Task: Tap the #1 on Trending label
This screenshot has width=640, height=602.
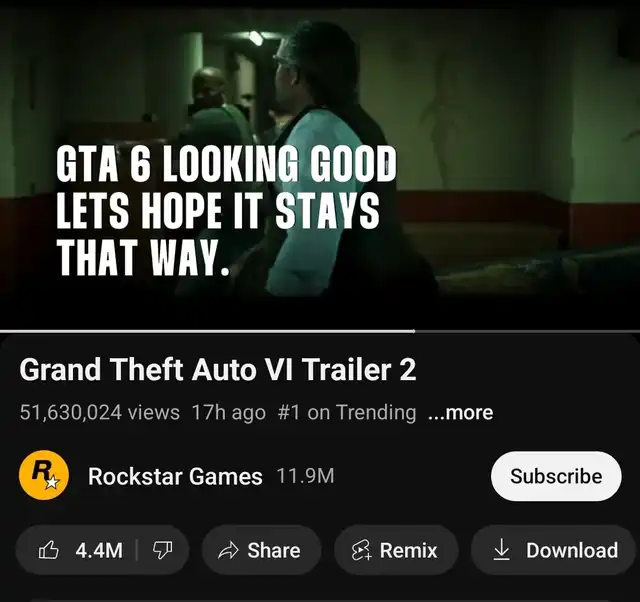Action: [347, 412]
